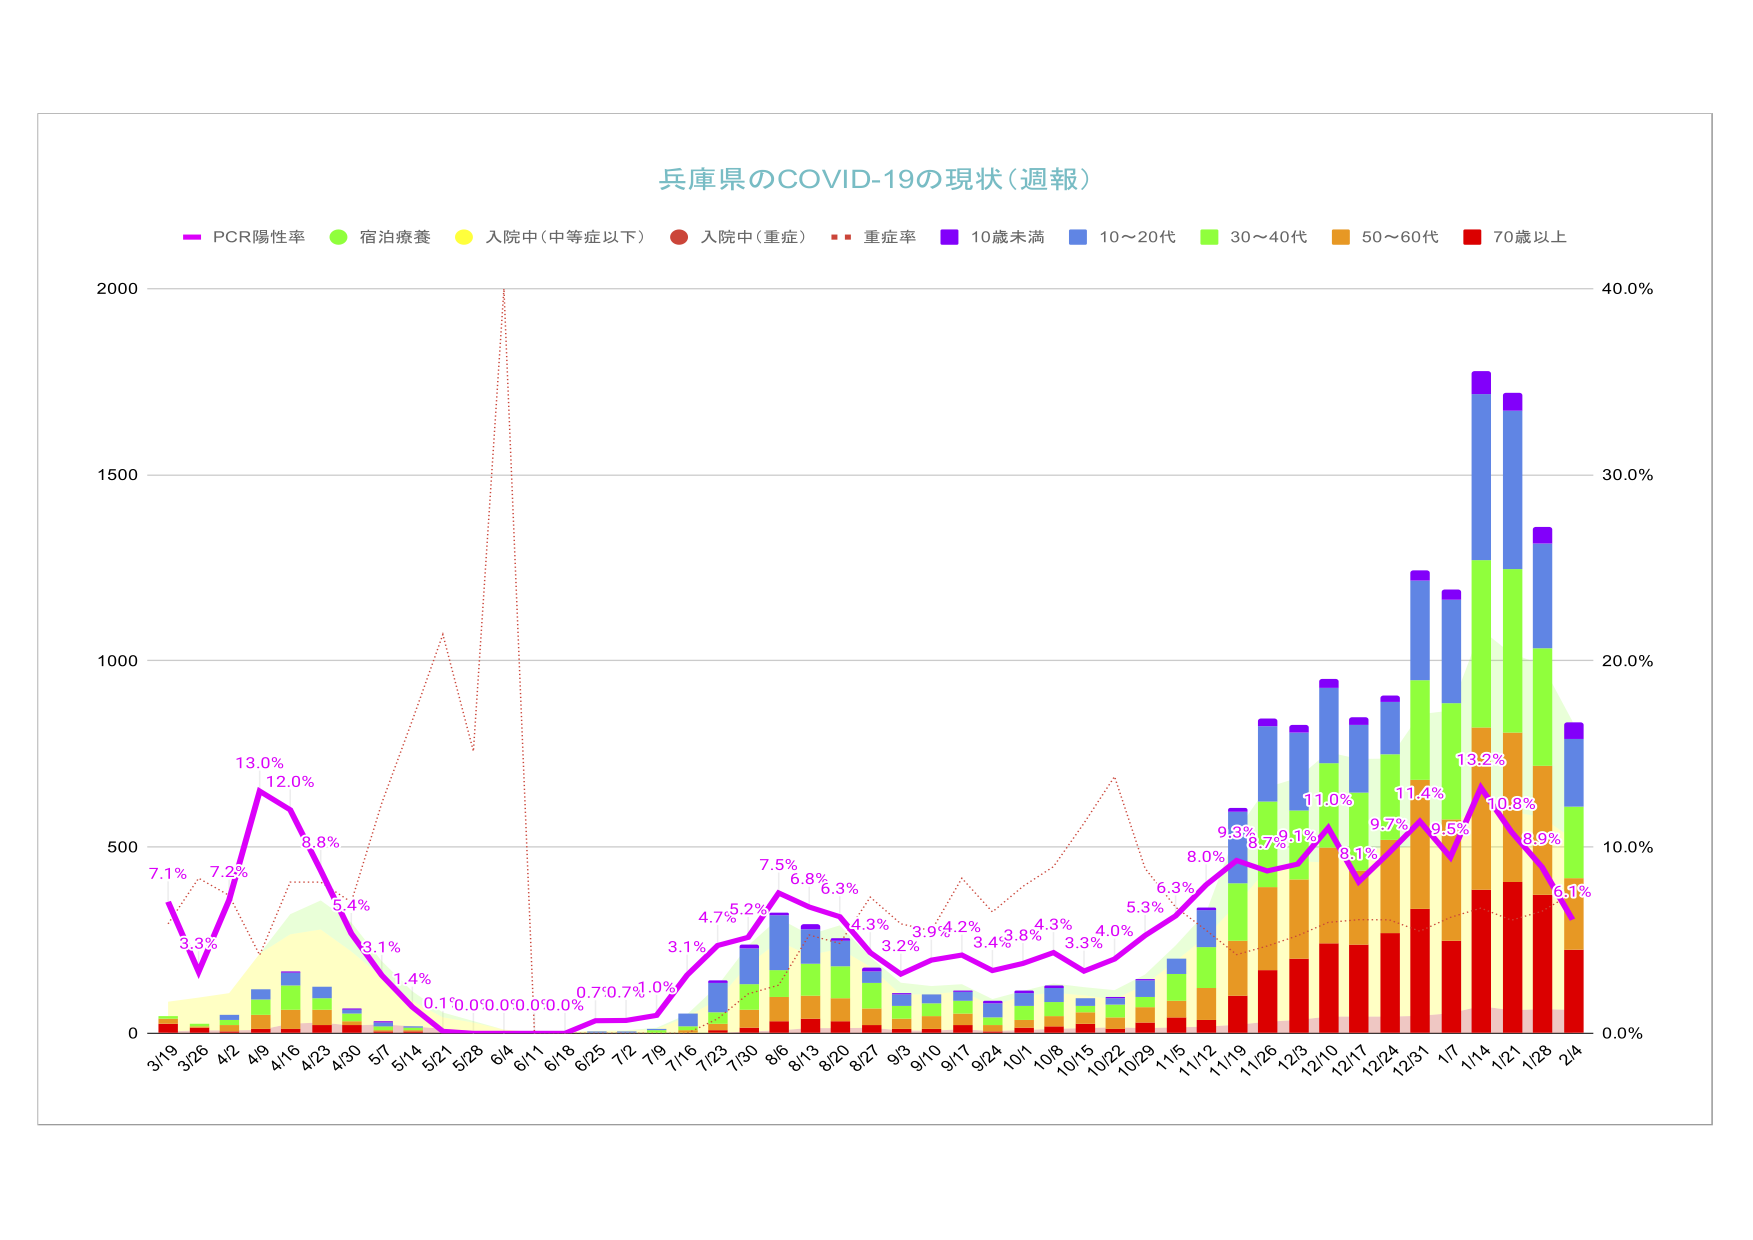Select the red 入院中（重症） legend circle
The height and width of the screenshot is (1240, 1753).
coord(679,237)
